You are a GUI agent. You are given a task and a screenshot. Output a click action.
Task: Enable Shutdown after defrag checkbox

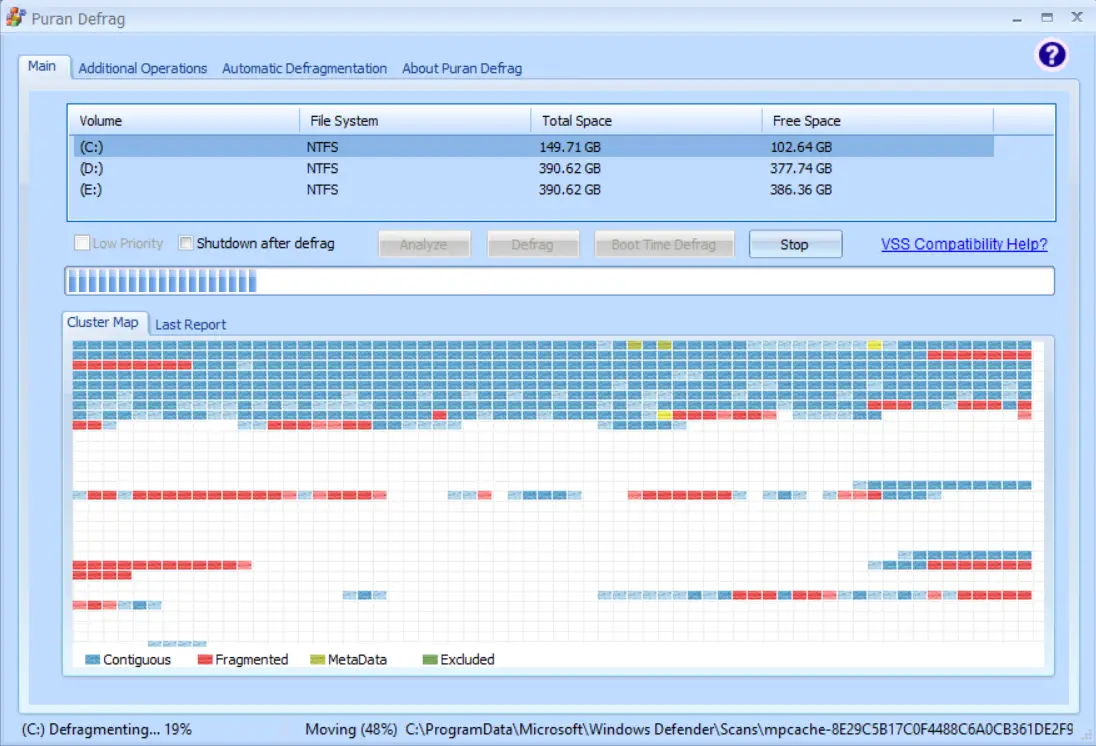pyautogui.click(x=185, y=243)
